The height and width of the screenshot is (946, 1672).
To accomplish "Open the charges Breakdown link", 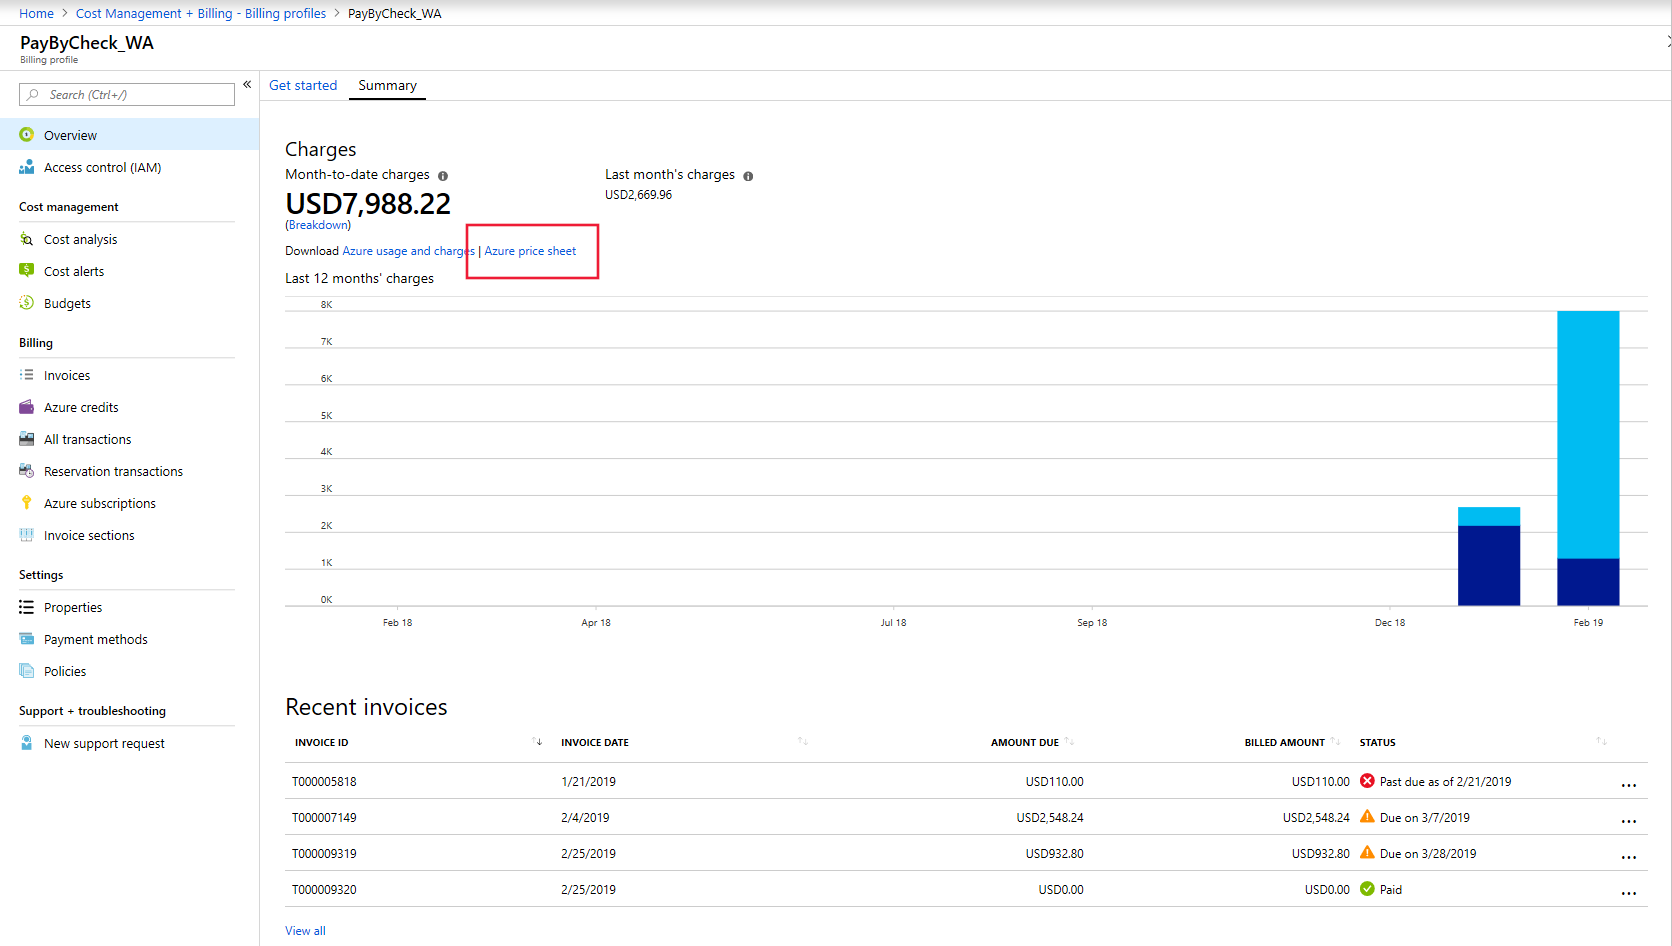I will (x=318, y=225).
